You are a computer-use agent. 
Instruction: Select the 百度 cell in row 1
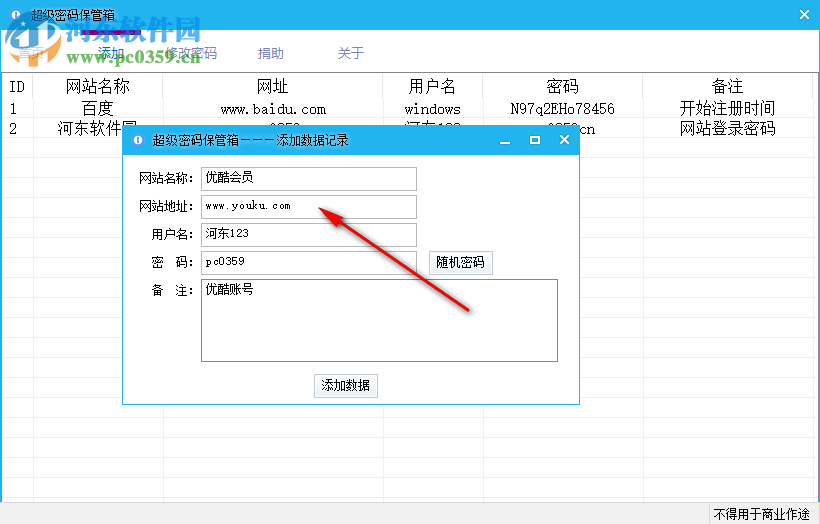pyautogui.click(x=98, y=108)
